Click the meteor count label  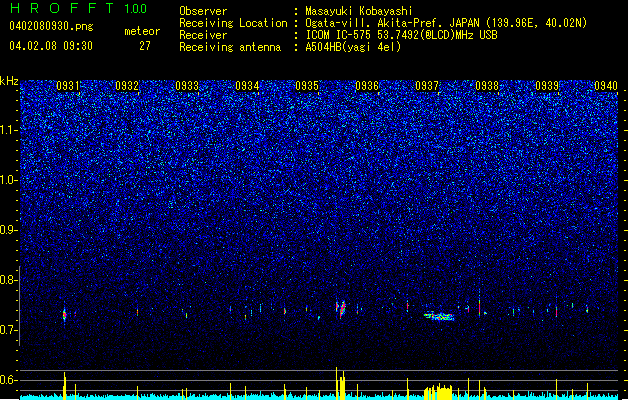pos(142,31)
